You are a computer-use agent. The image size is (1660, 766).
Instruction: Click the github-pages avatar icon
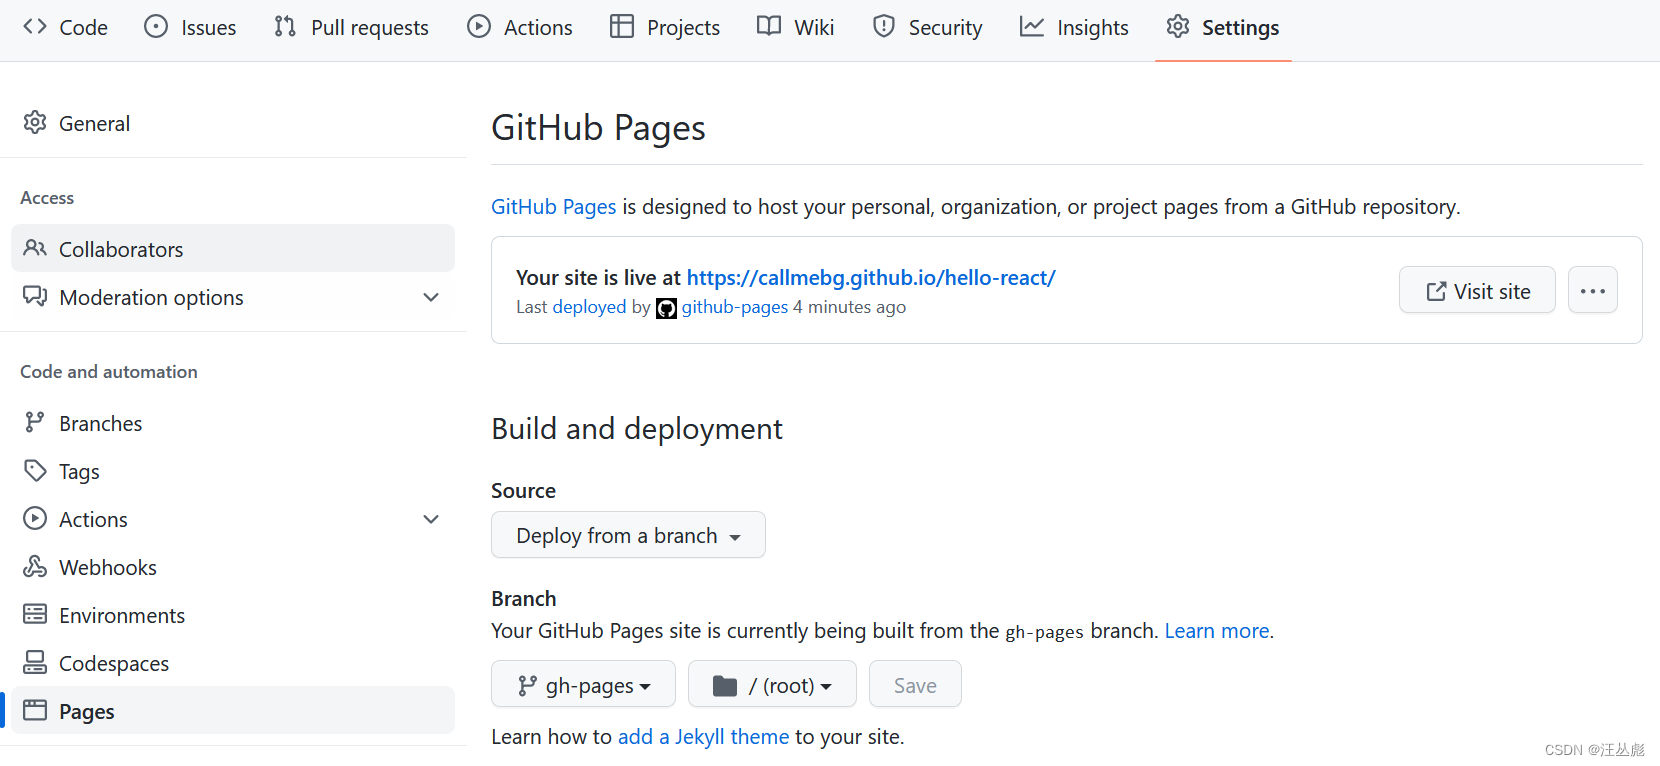(666, 308)
